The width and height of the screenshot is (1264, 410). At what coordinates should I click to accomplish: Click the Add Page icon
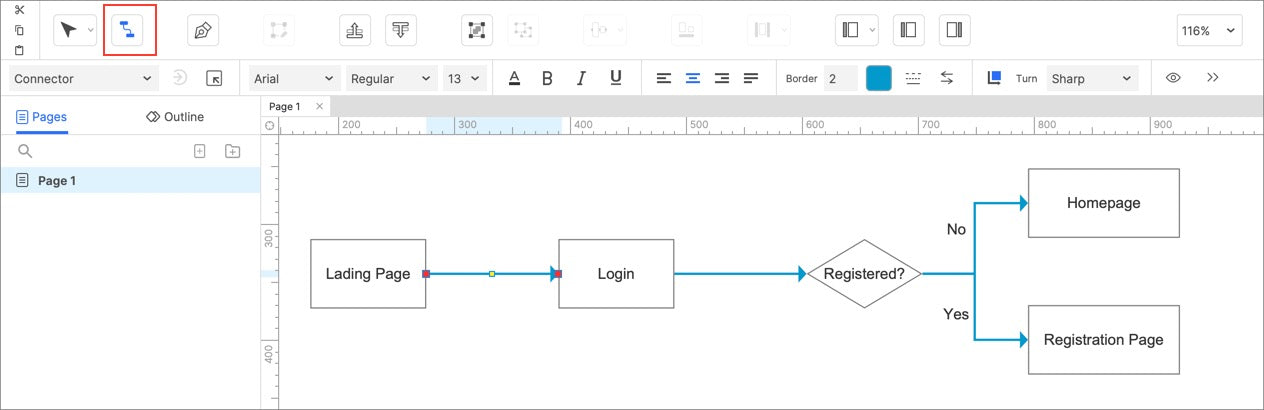click(199, 151)
